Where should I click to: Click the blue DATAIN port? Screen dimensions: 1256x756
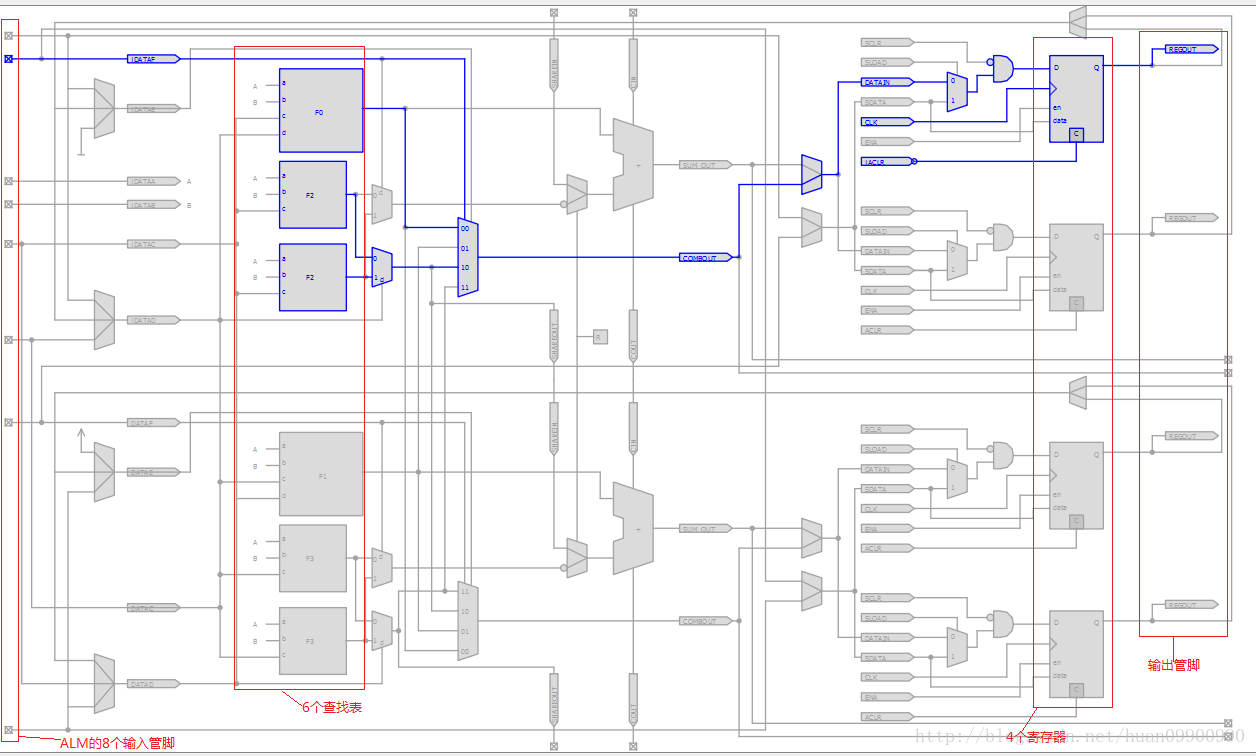click(887, 82)
